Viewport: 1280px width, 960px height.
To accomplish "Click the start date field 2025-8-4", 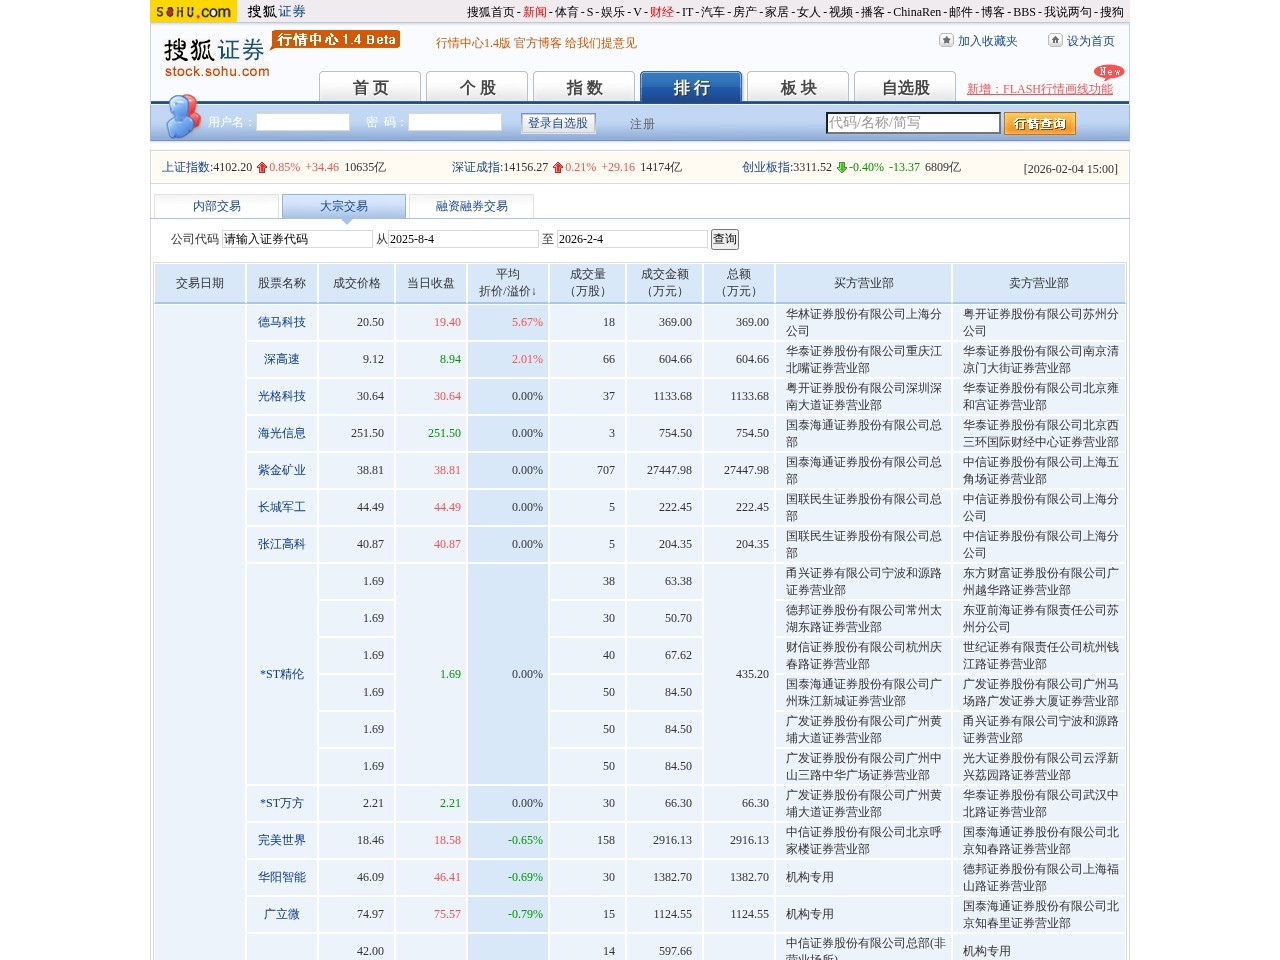I will click(463, 239).
